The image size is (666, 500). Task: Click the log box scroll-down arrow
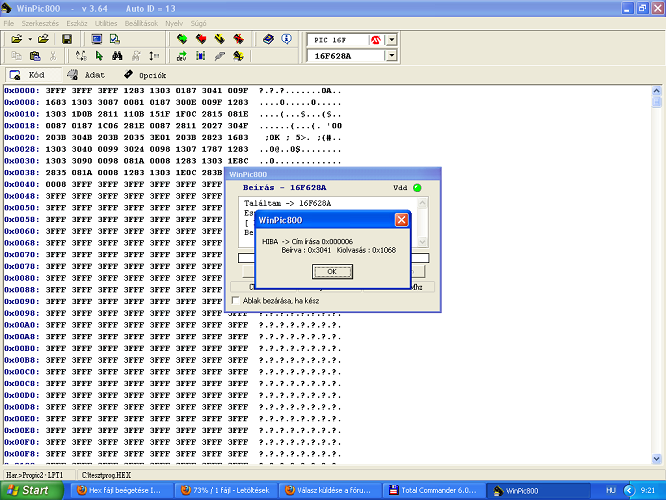click(x=422, y=242)
